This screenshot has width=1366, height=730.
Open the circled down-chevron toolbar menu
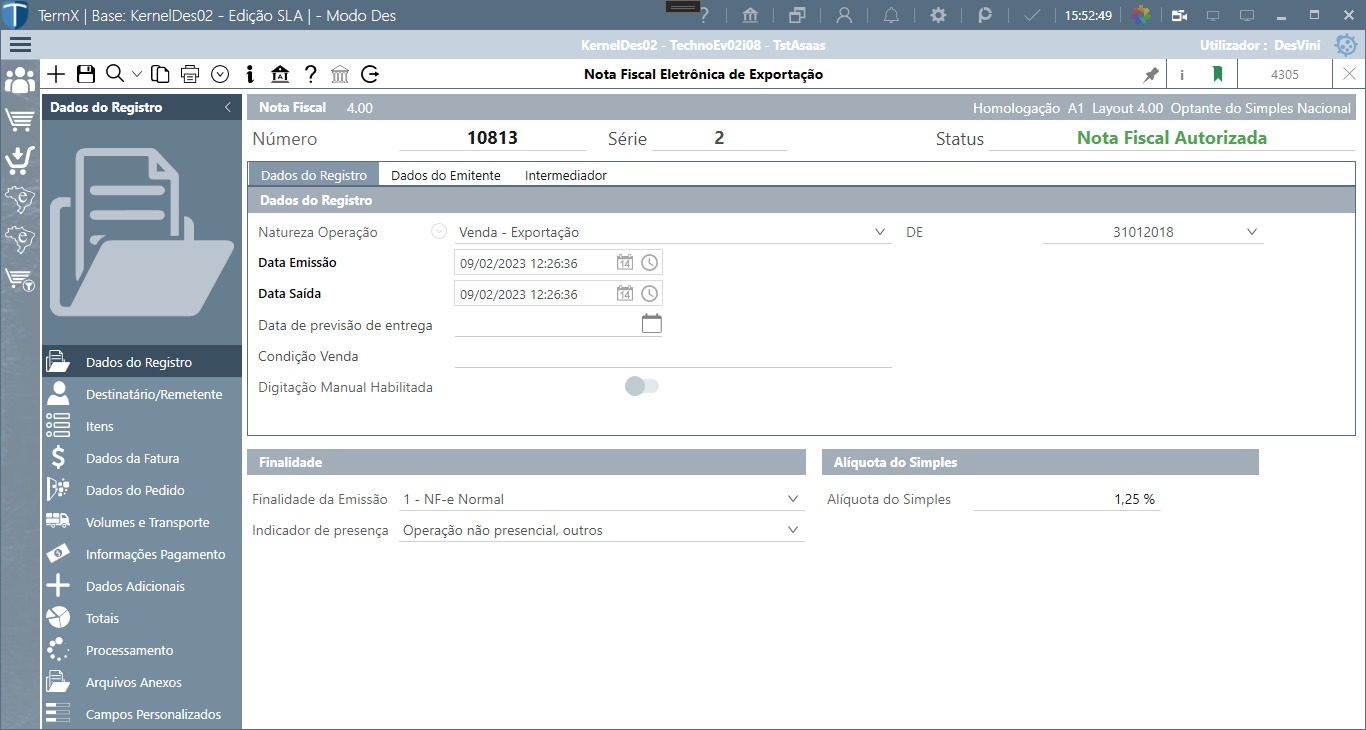pyautogui.click(x=220, y=74)
